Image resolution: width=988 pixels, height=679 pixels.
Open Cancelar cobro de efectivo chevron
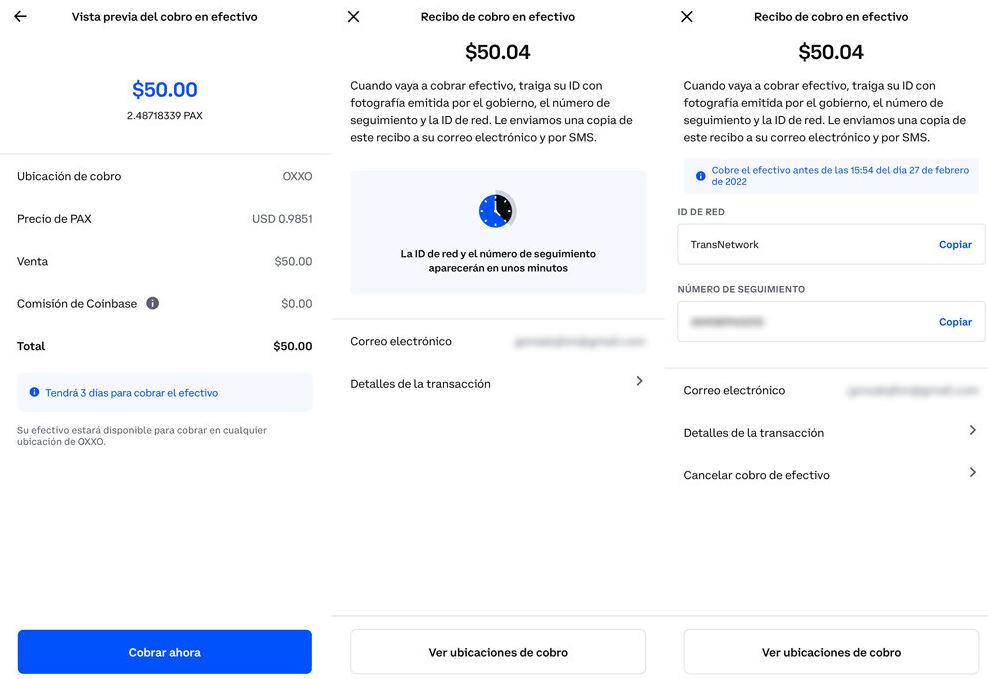pyautogui.click(x=972, y=472)
